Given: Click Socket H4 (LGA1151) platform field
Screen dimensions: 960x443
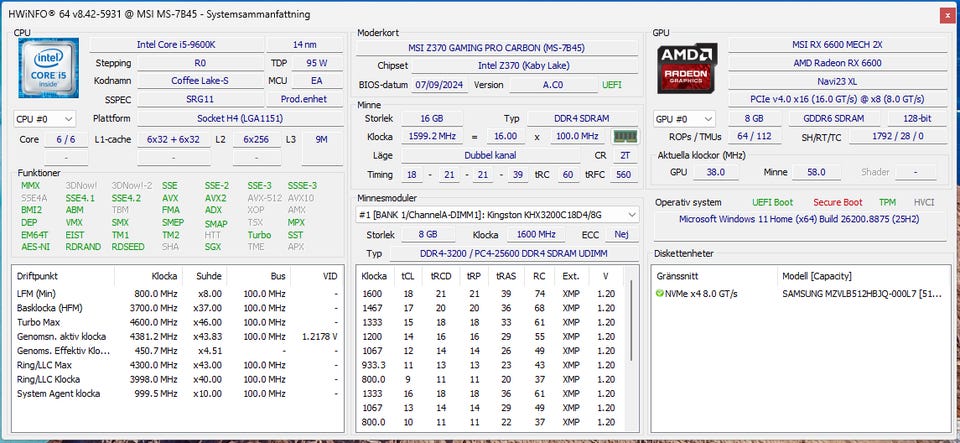Looking at the screenshot, I should click(x=240, y=119).
